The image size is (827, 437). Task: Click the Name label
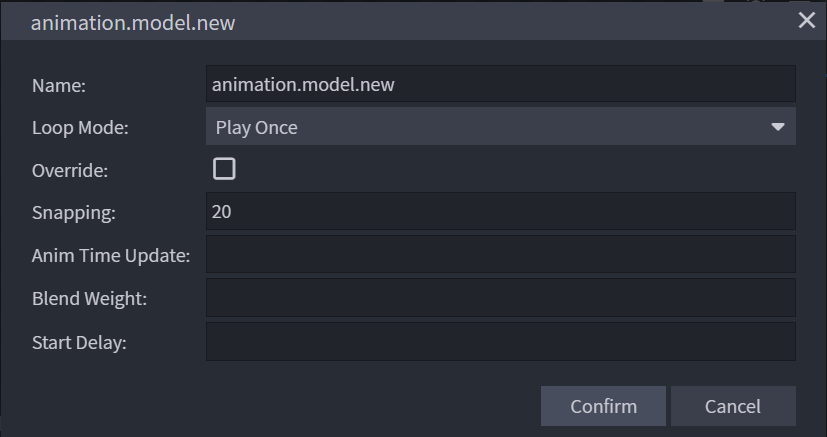point(59,86)
